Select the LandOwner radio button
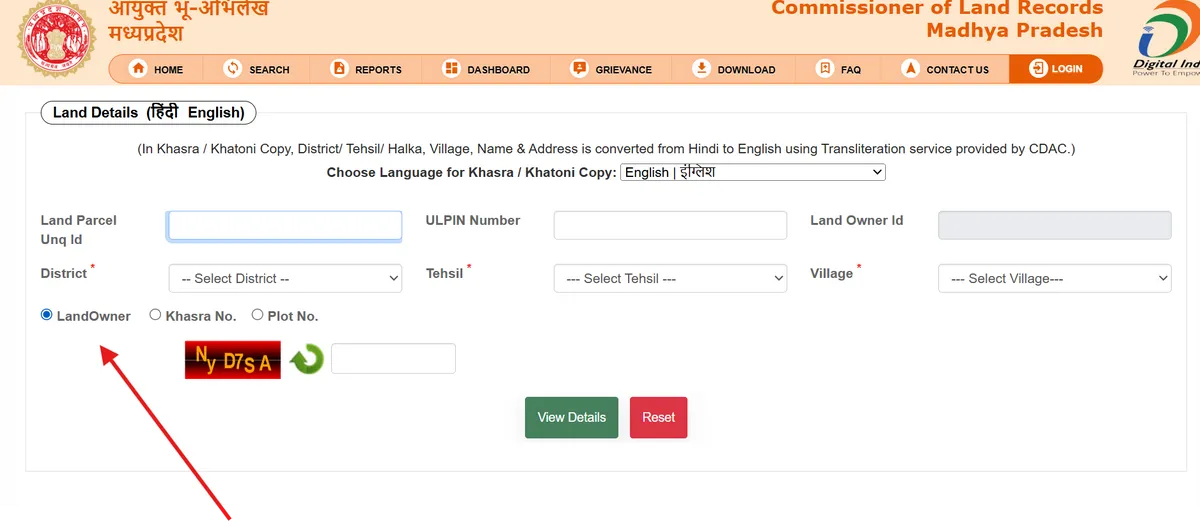Screen dimensions: 1200x521 click(46, 315)
